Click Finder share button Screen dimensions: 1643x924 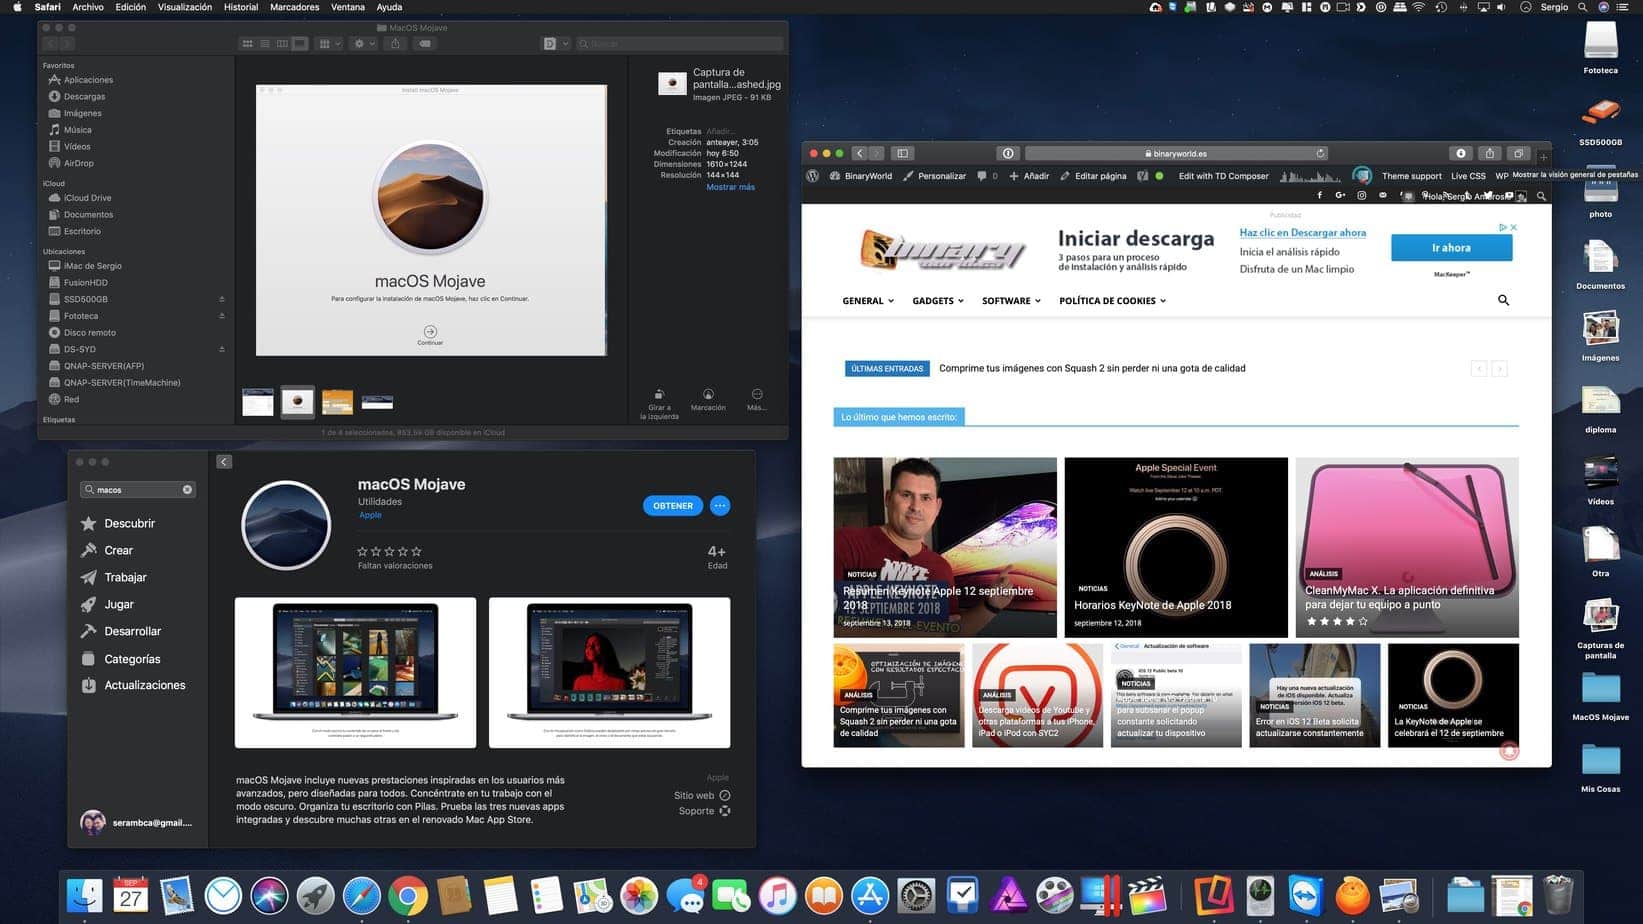395,44
